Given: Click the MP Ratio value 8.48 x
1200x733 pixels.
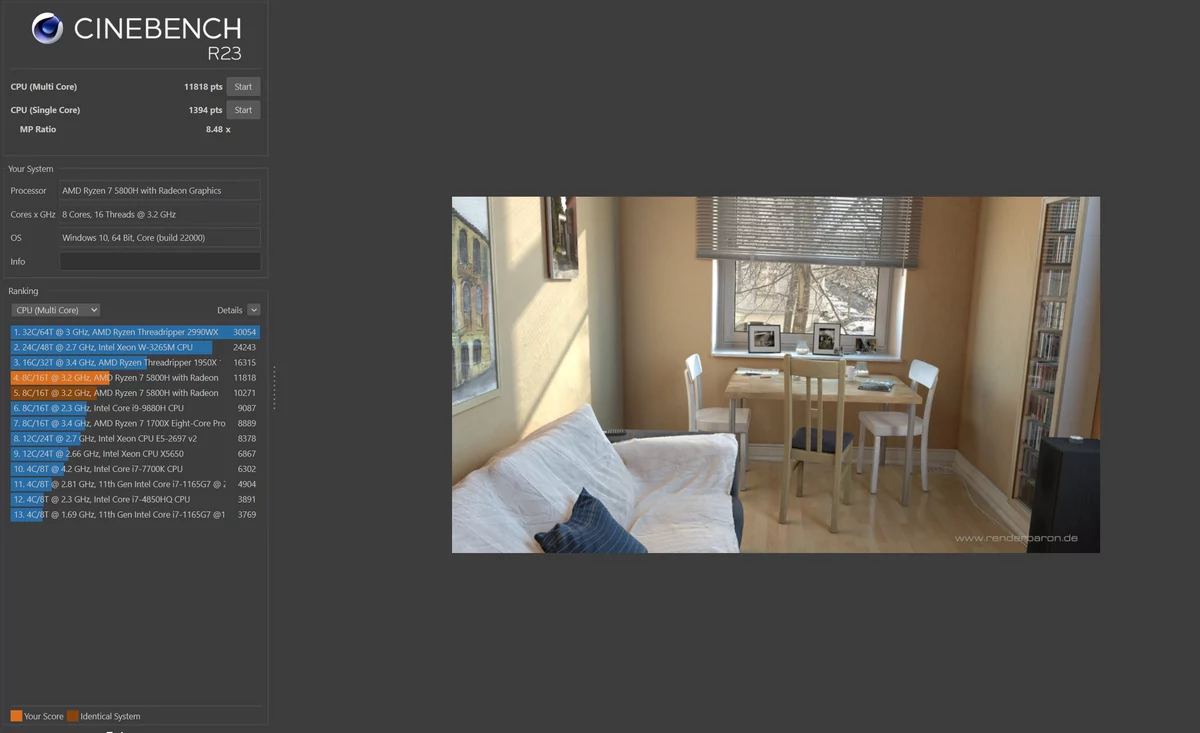Looking at the screenshot, I should [x=218, y=129].
